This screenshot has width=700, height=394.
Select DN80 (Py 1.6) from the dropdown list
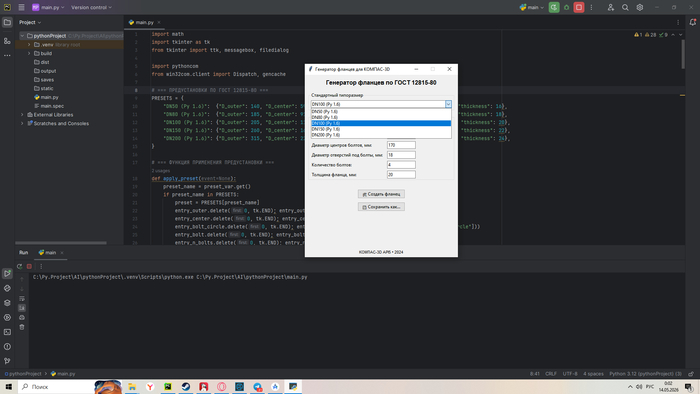coord(381,117)
